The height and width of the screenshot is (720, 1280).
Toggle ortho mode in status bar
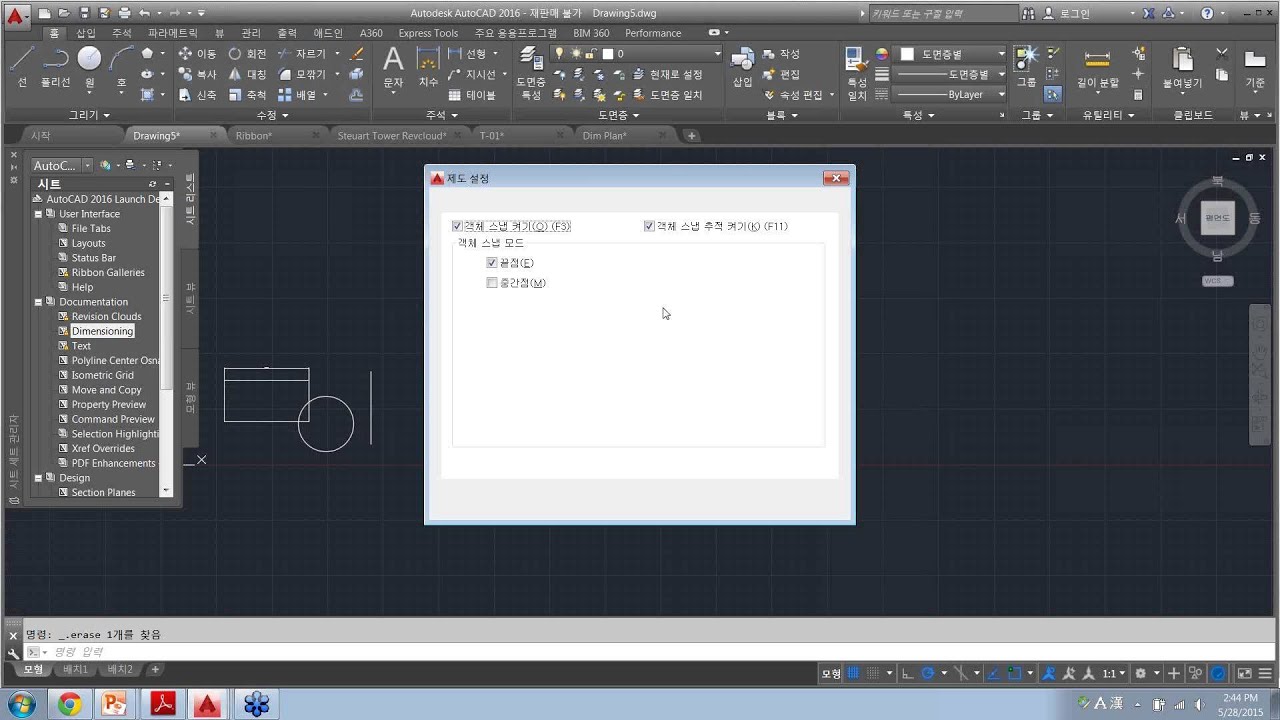[907, 673]
